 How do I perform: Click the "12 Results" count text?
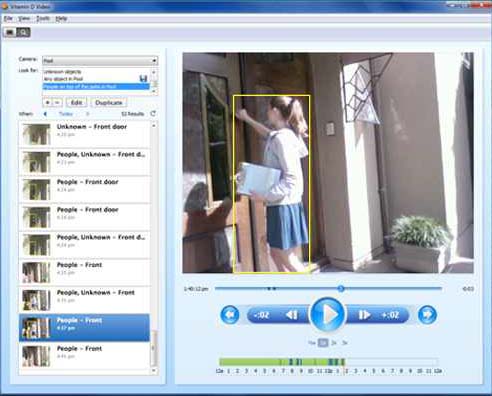tap(133, 114)
